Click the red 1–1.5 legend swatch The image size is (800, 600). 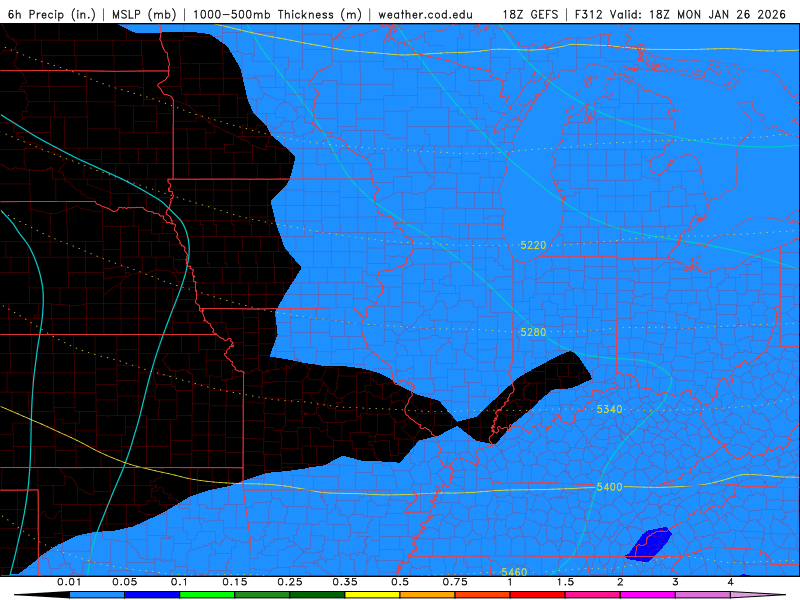tap(538, 595)
